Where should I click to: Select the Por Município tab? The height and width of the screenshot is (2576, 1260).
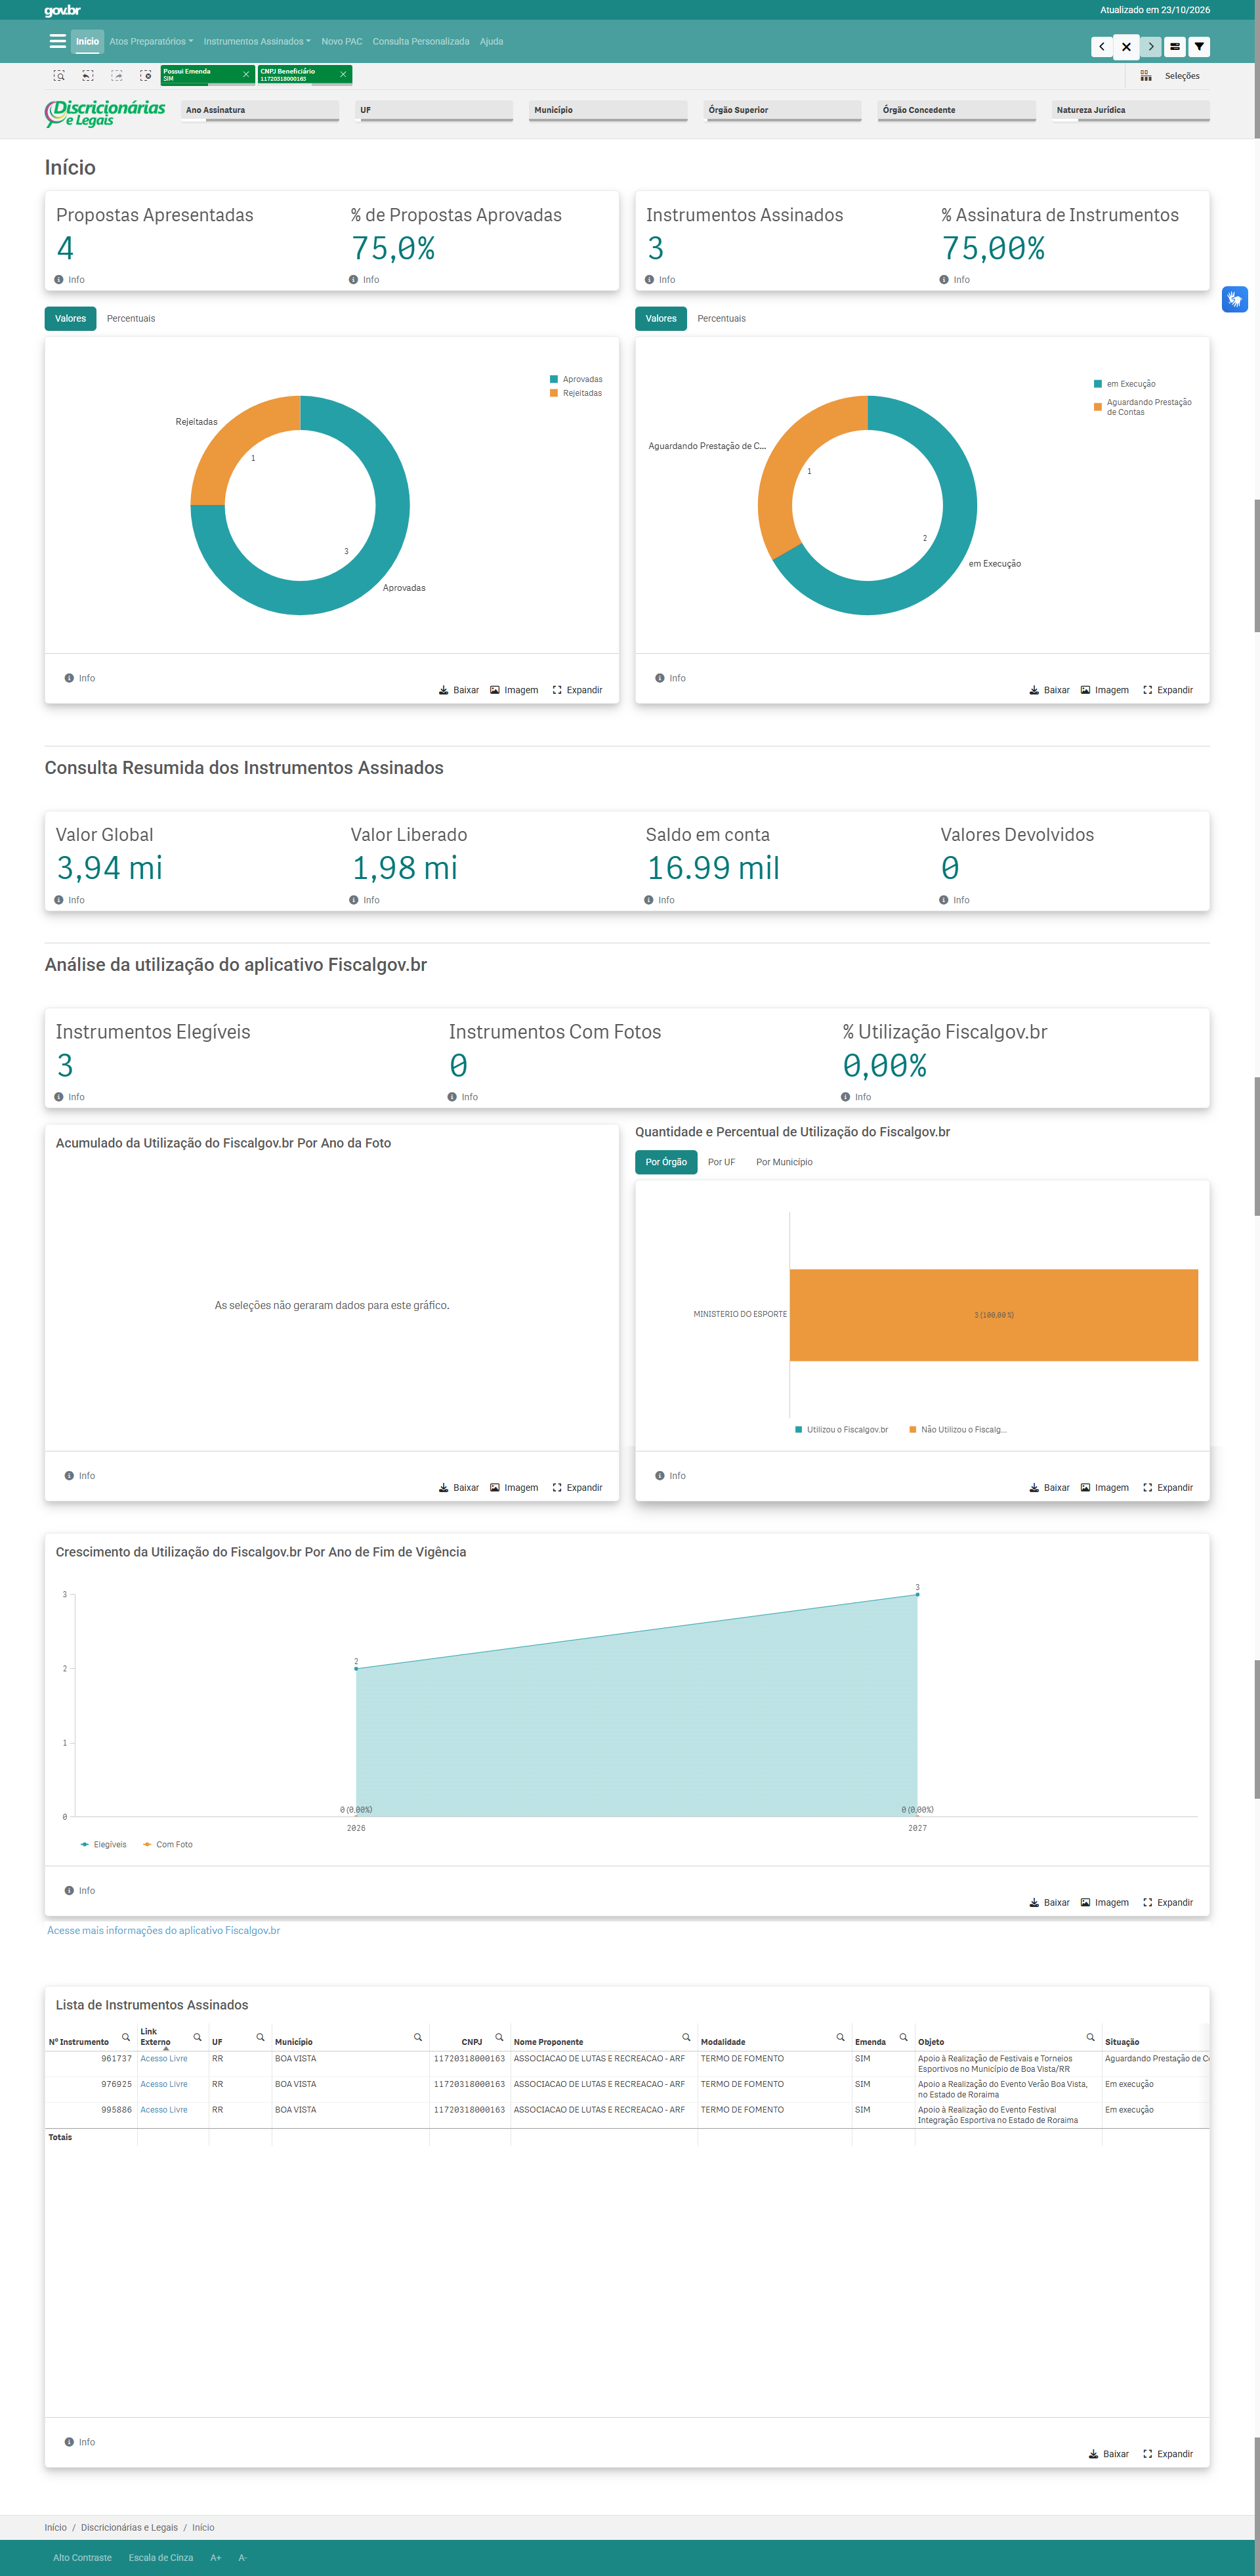[x=784, y=1162]
